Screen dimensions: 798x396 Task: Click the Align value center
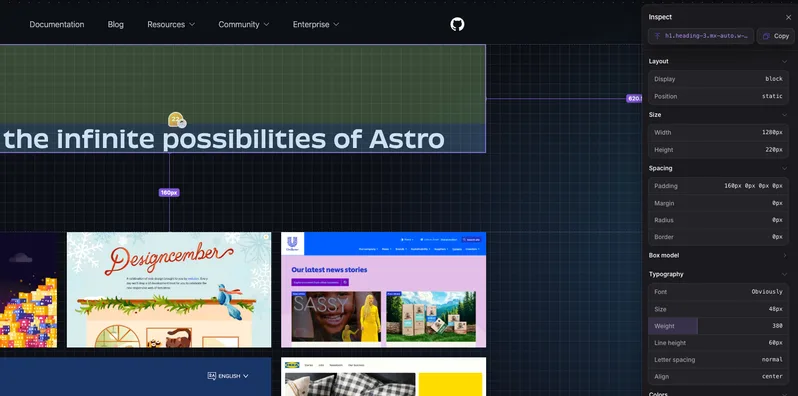pyautogui.click(x=772, y=376)
